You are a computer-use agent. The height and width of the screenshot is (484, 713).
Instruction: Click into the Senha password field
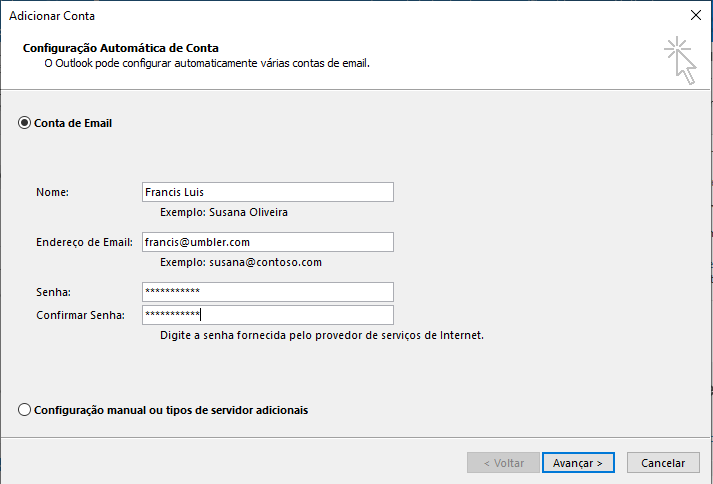(x=268, y=292)
